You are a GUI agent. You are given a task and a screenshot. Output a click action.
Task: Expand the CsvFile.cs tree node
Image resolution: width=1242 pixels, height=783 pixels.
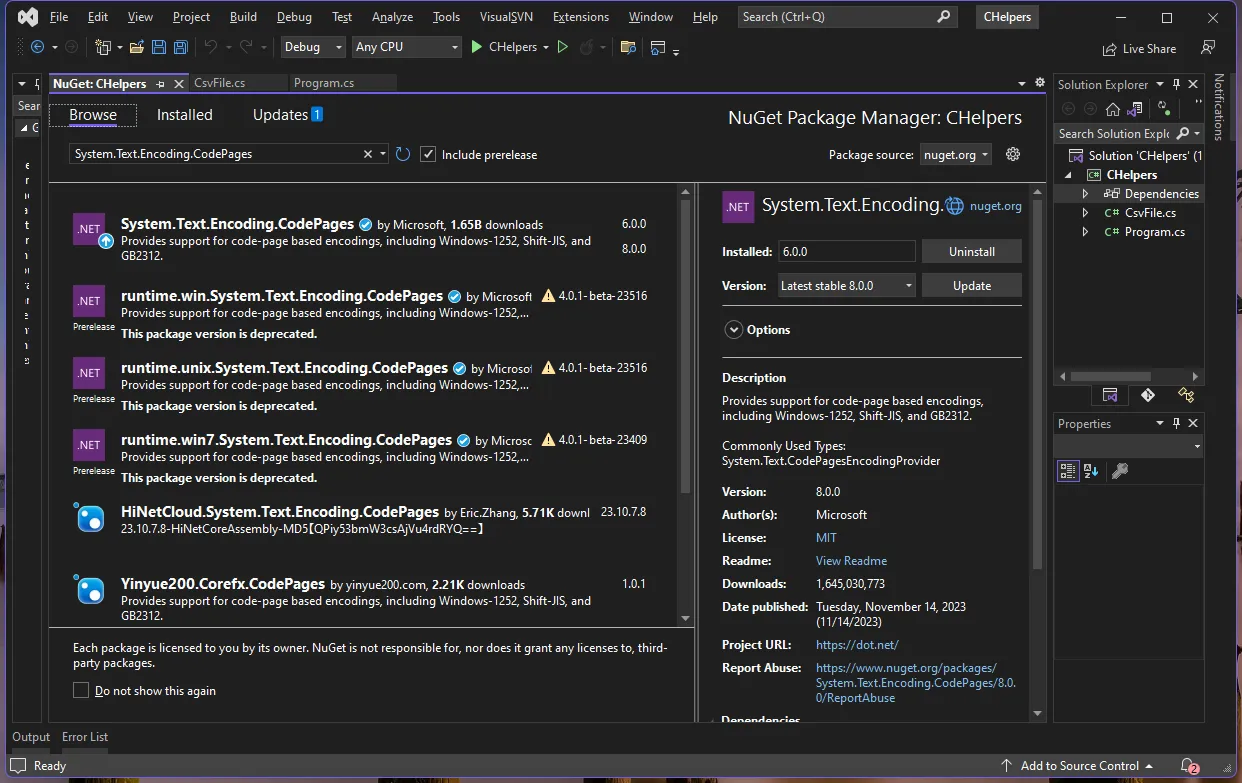(x=1086, y=213)
